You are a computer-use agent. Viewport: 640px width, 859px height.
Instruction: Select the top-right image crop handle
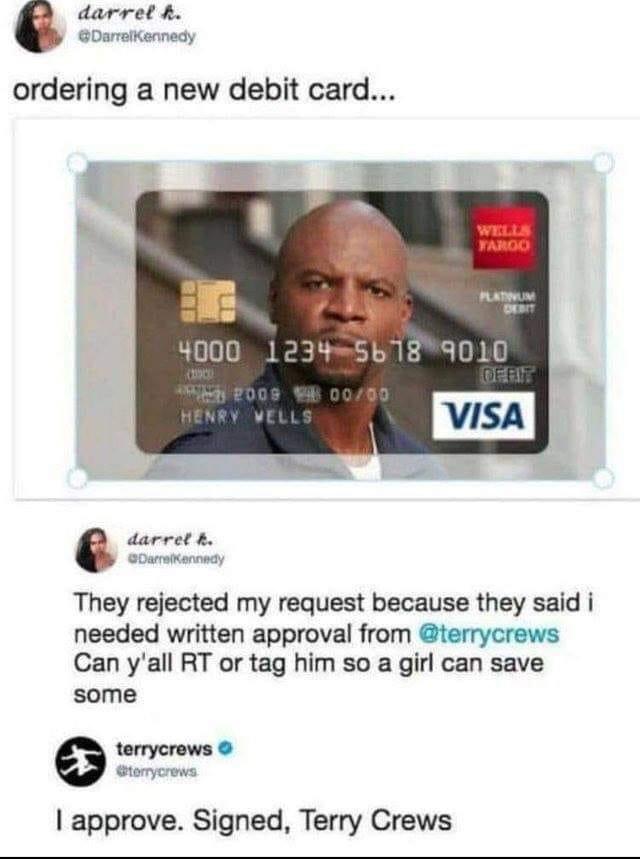point(603,163)
